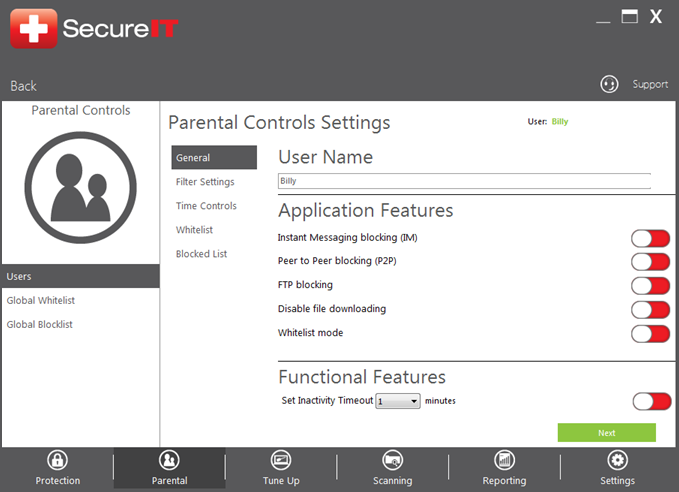Switch to the Time Controls tab
Image resolution: width=679 pixels, height=492 pixels.
pos(206,206)
